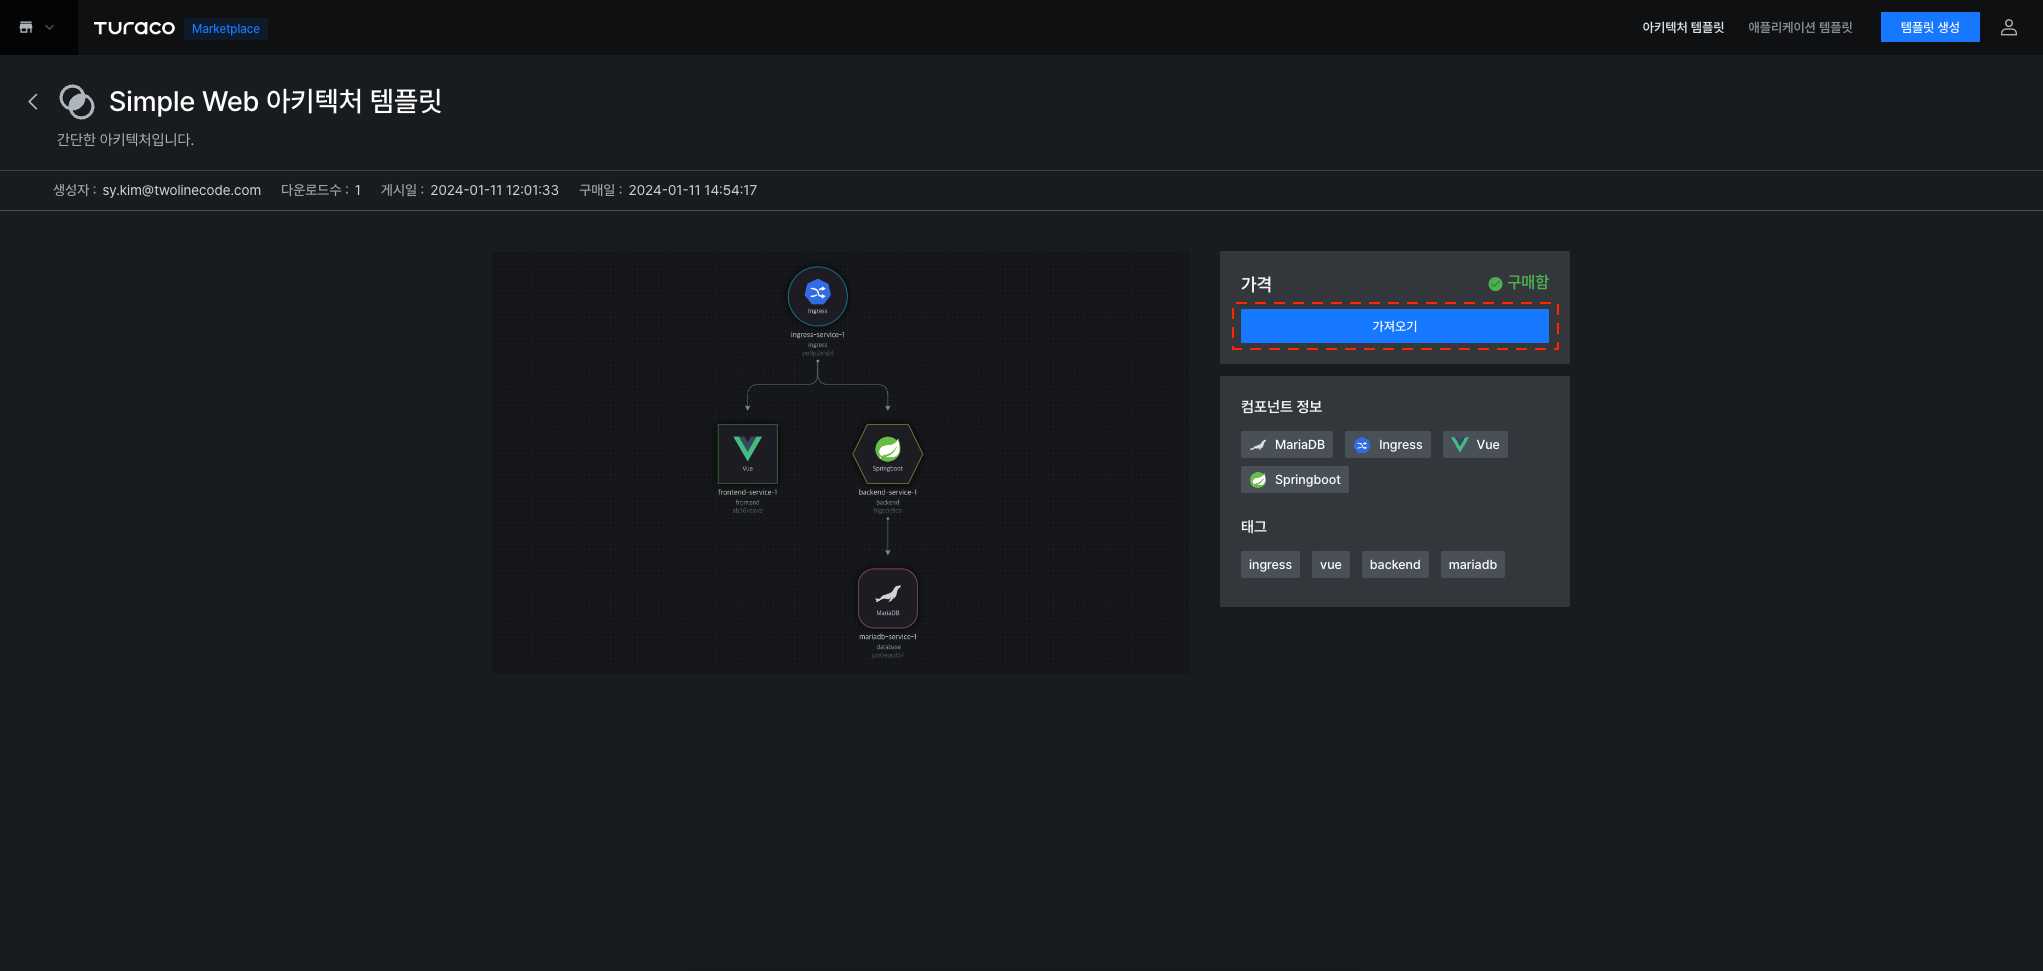2043x971 pixels.
Task: Open the Marketplace badge link
Action: click(x=226, y=29)
